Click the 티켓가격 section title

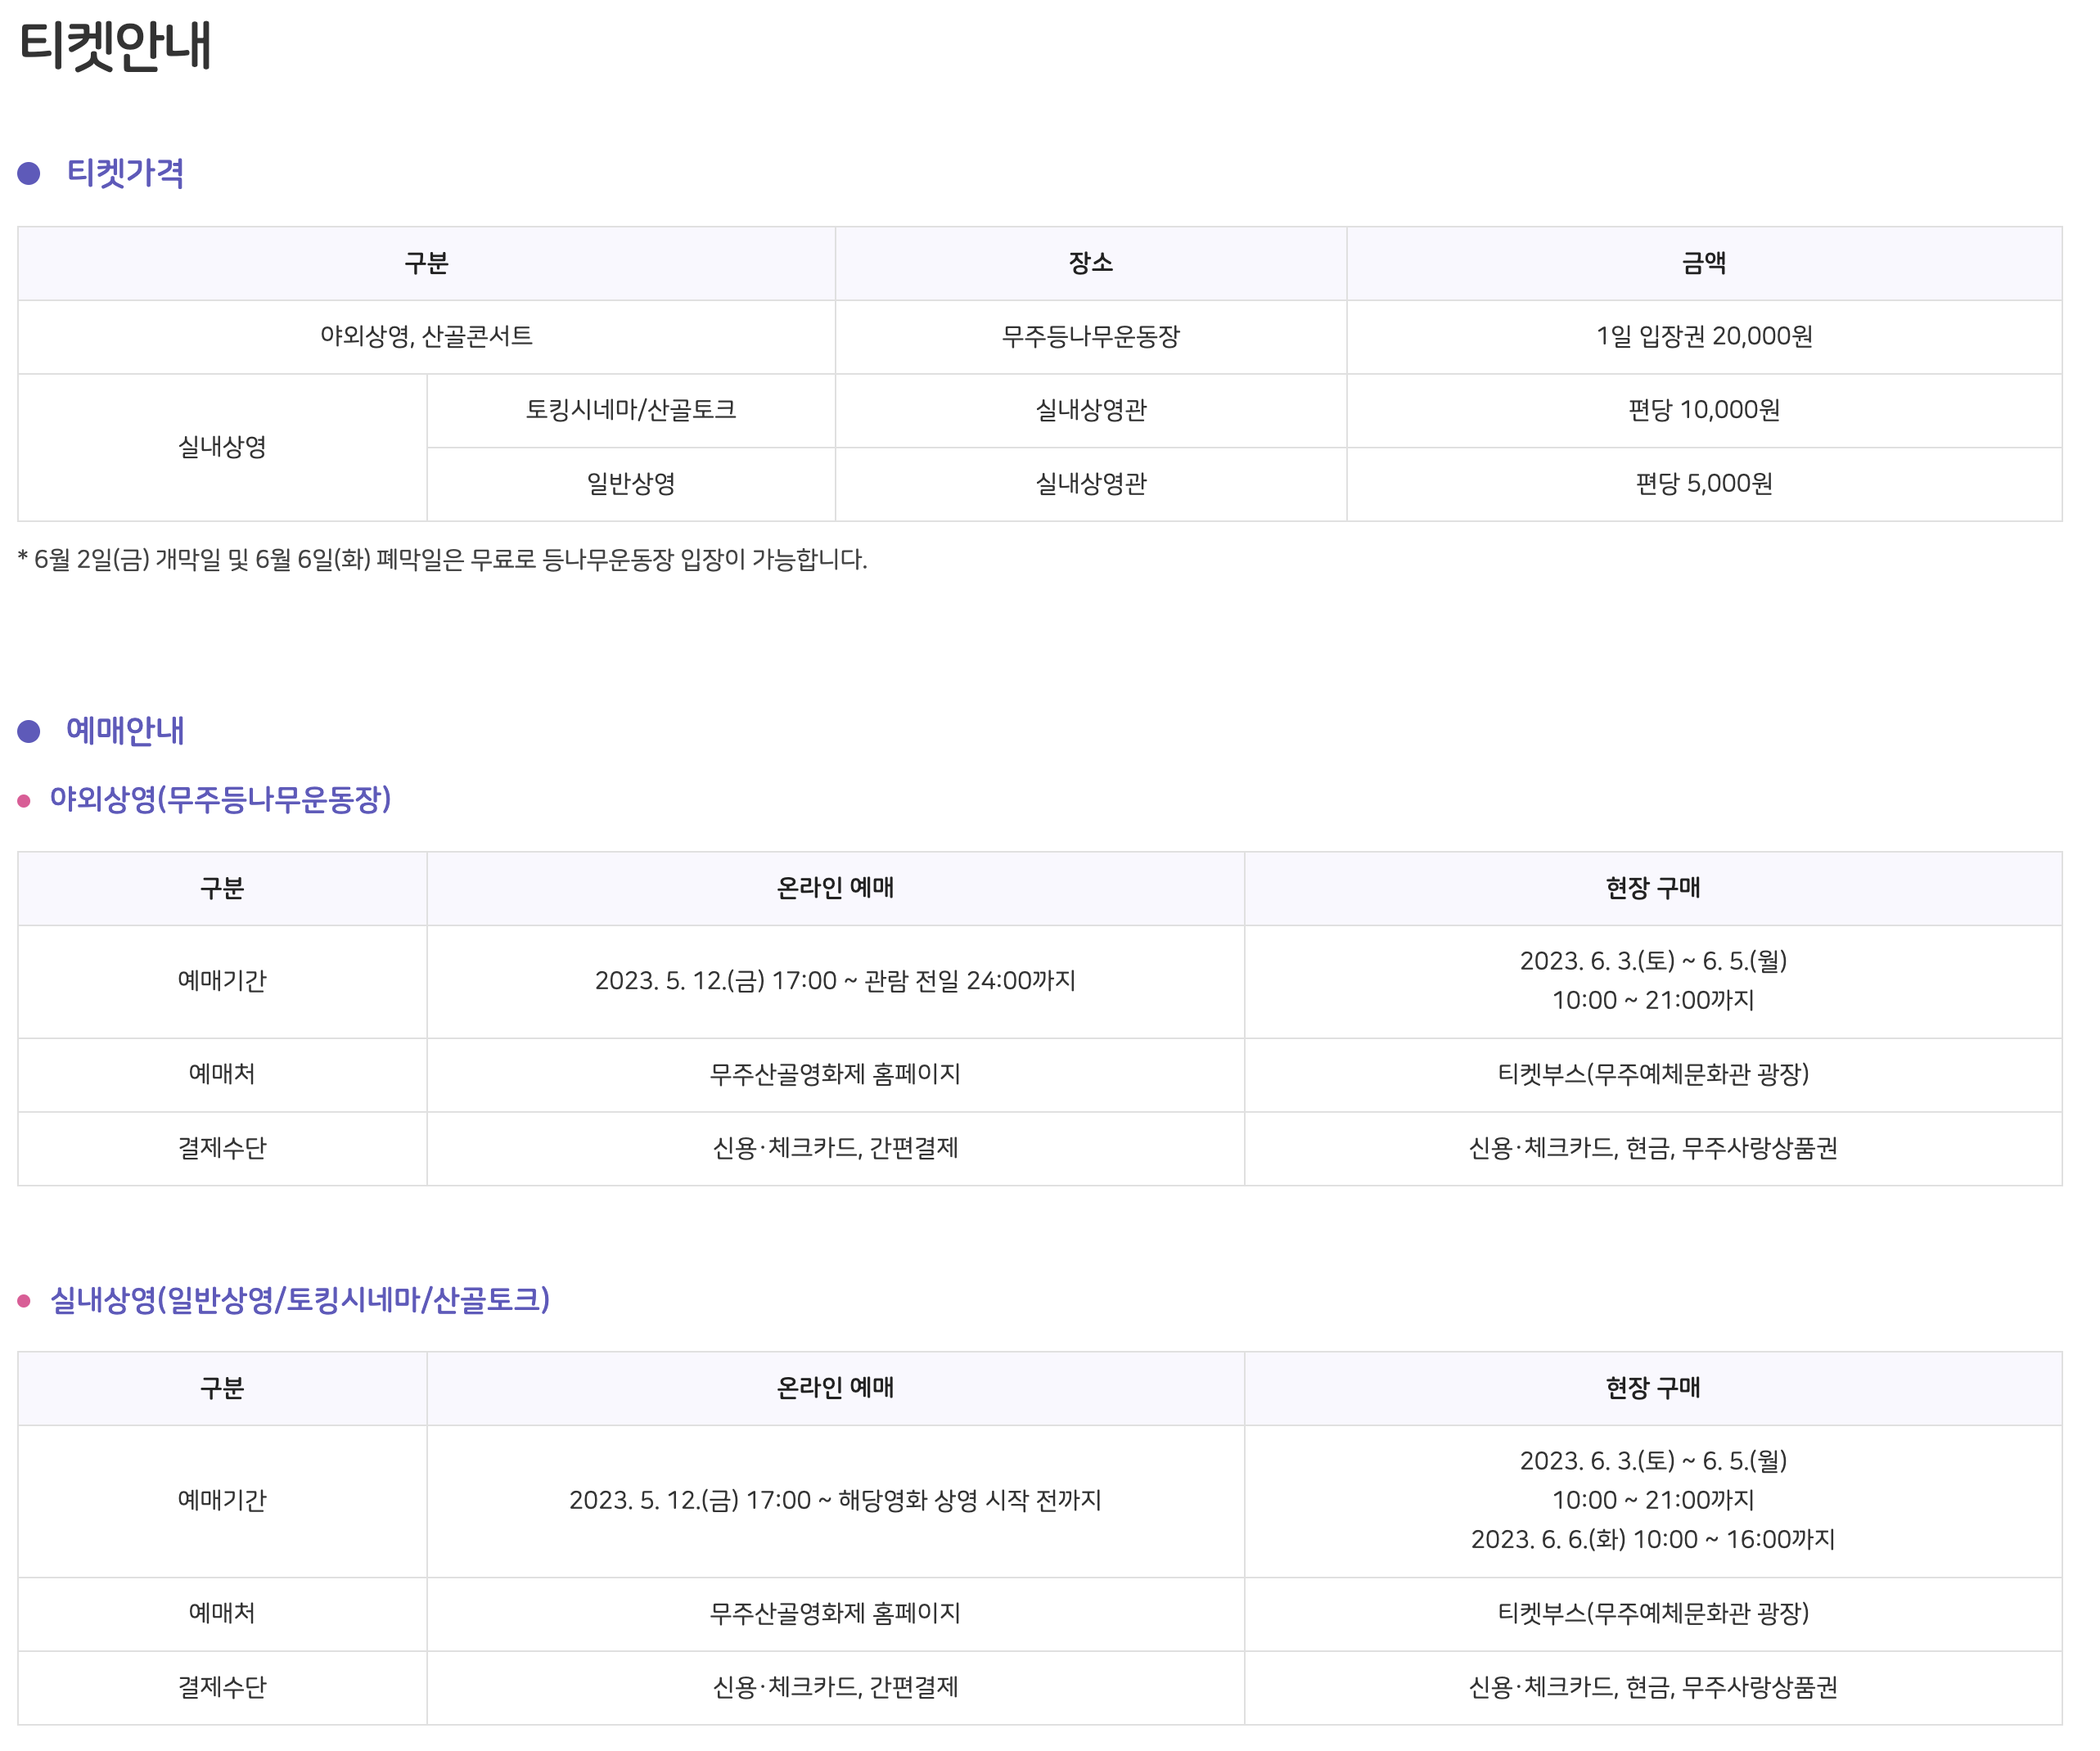coord(125,174)
